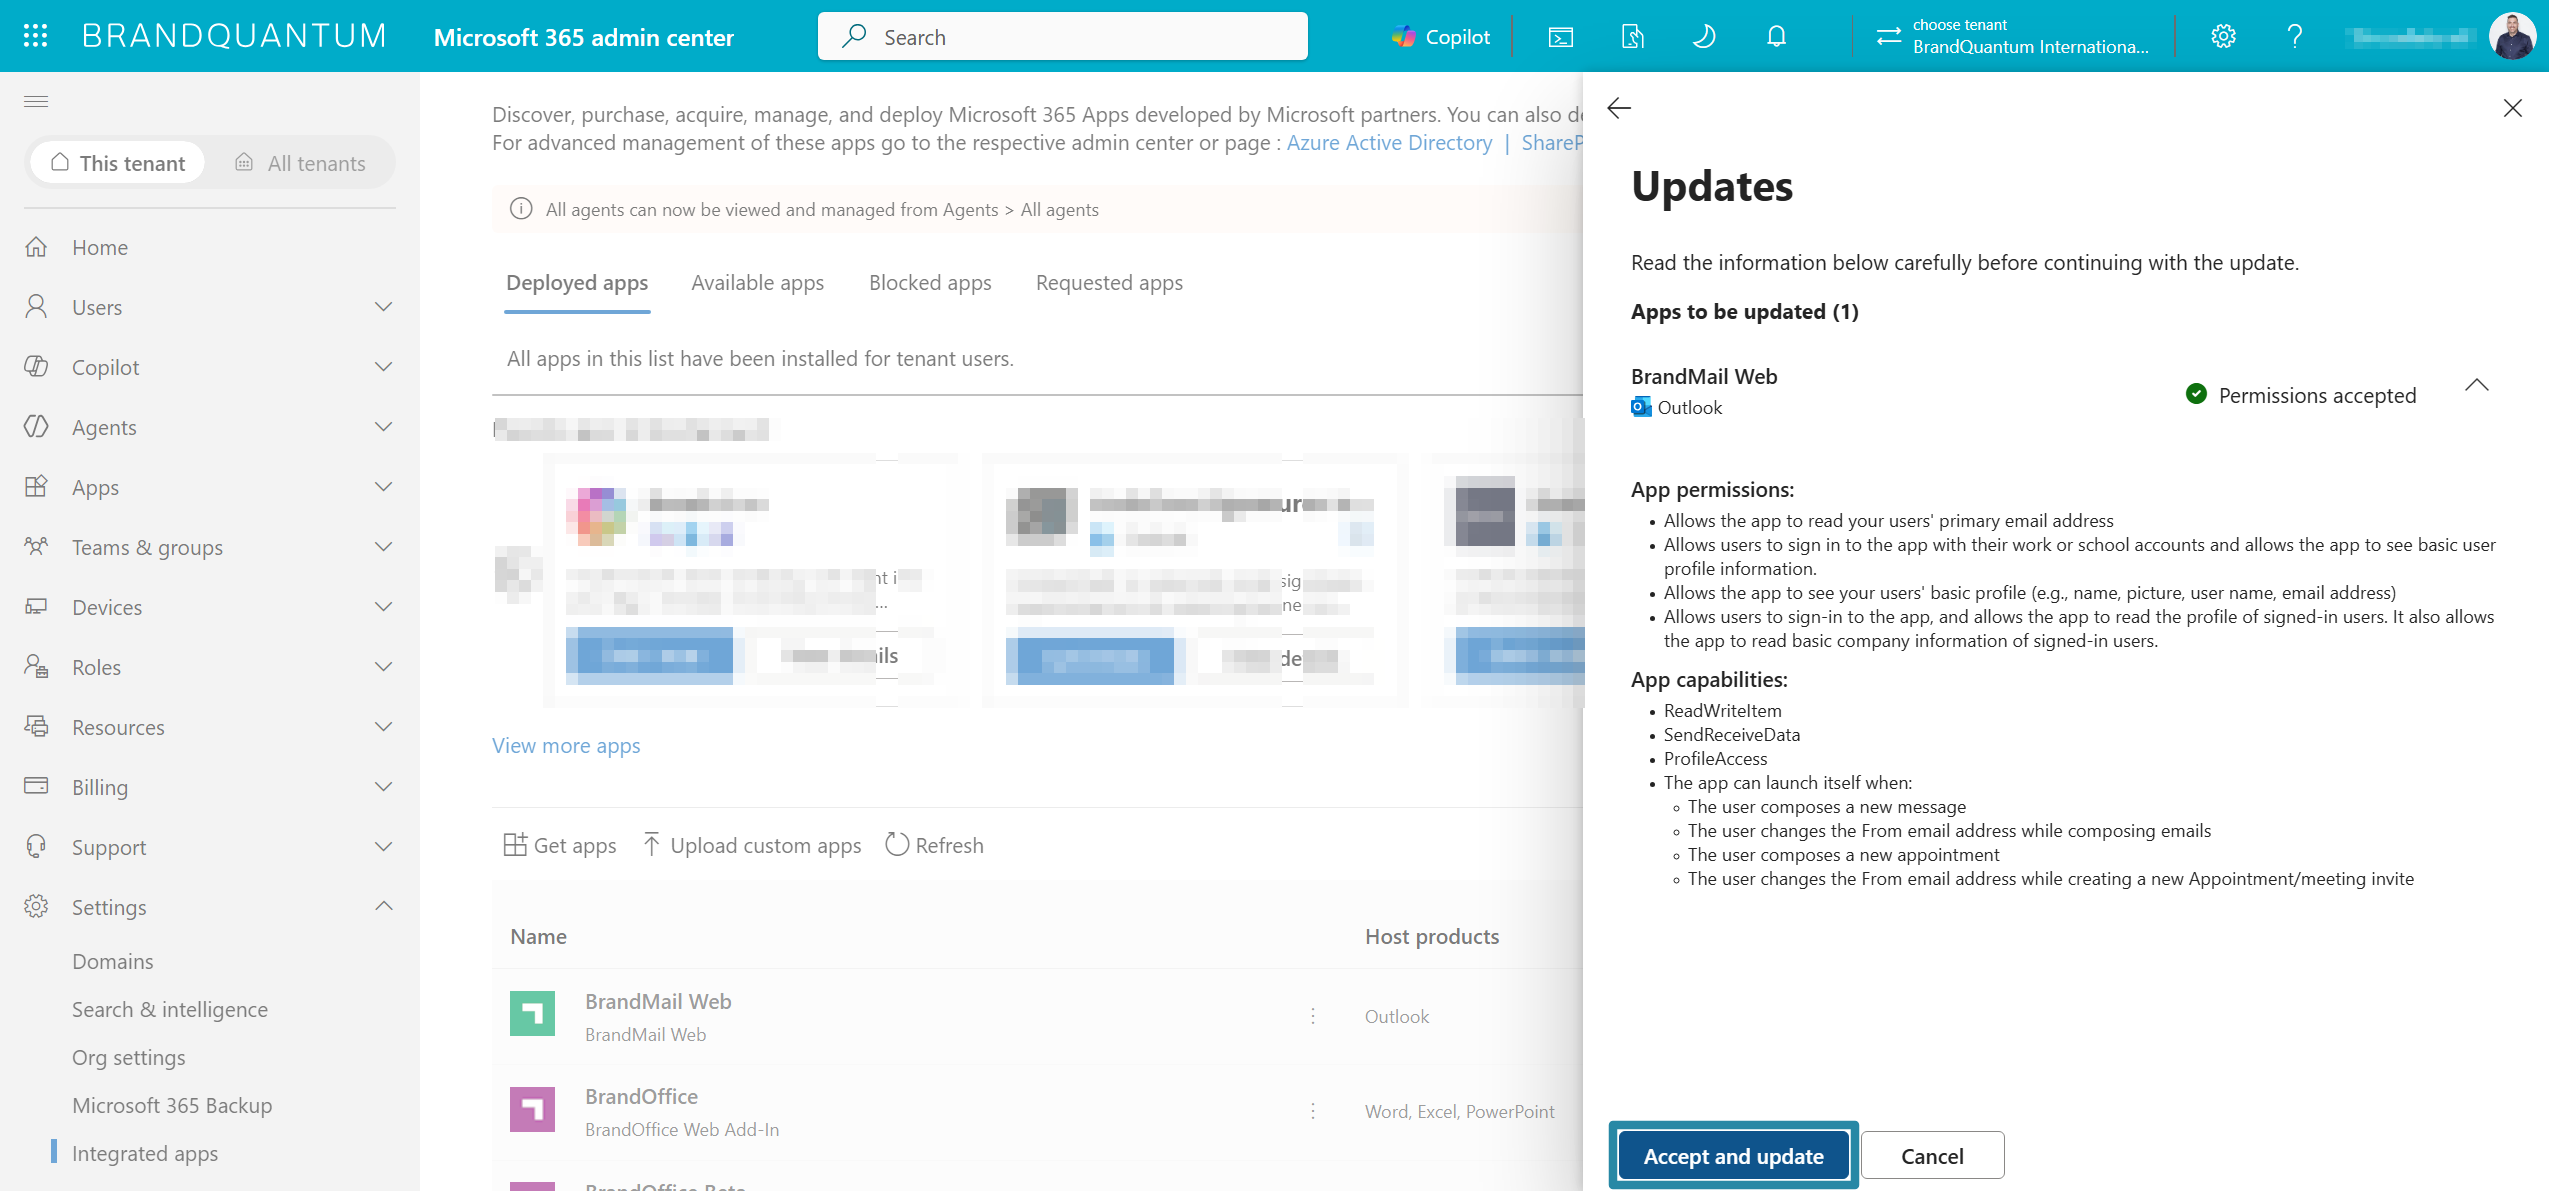
Task: Click the user profile avatar
Action: [2512, 37]
